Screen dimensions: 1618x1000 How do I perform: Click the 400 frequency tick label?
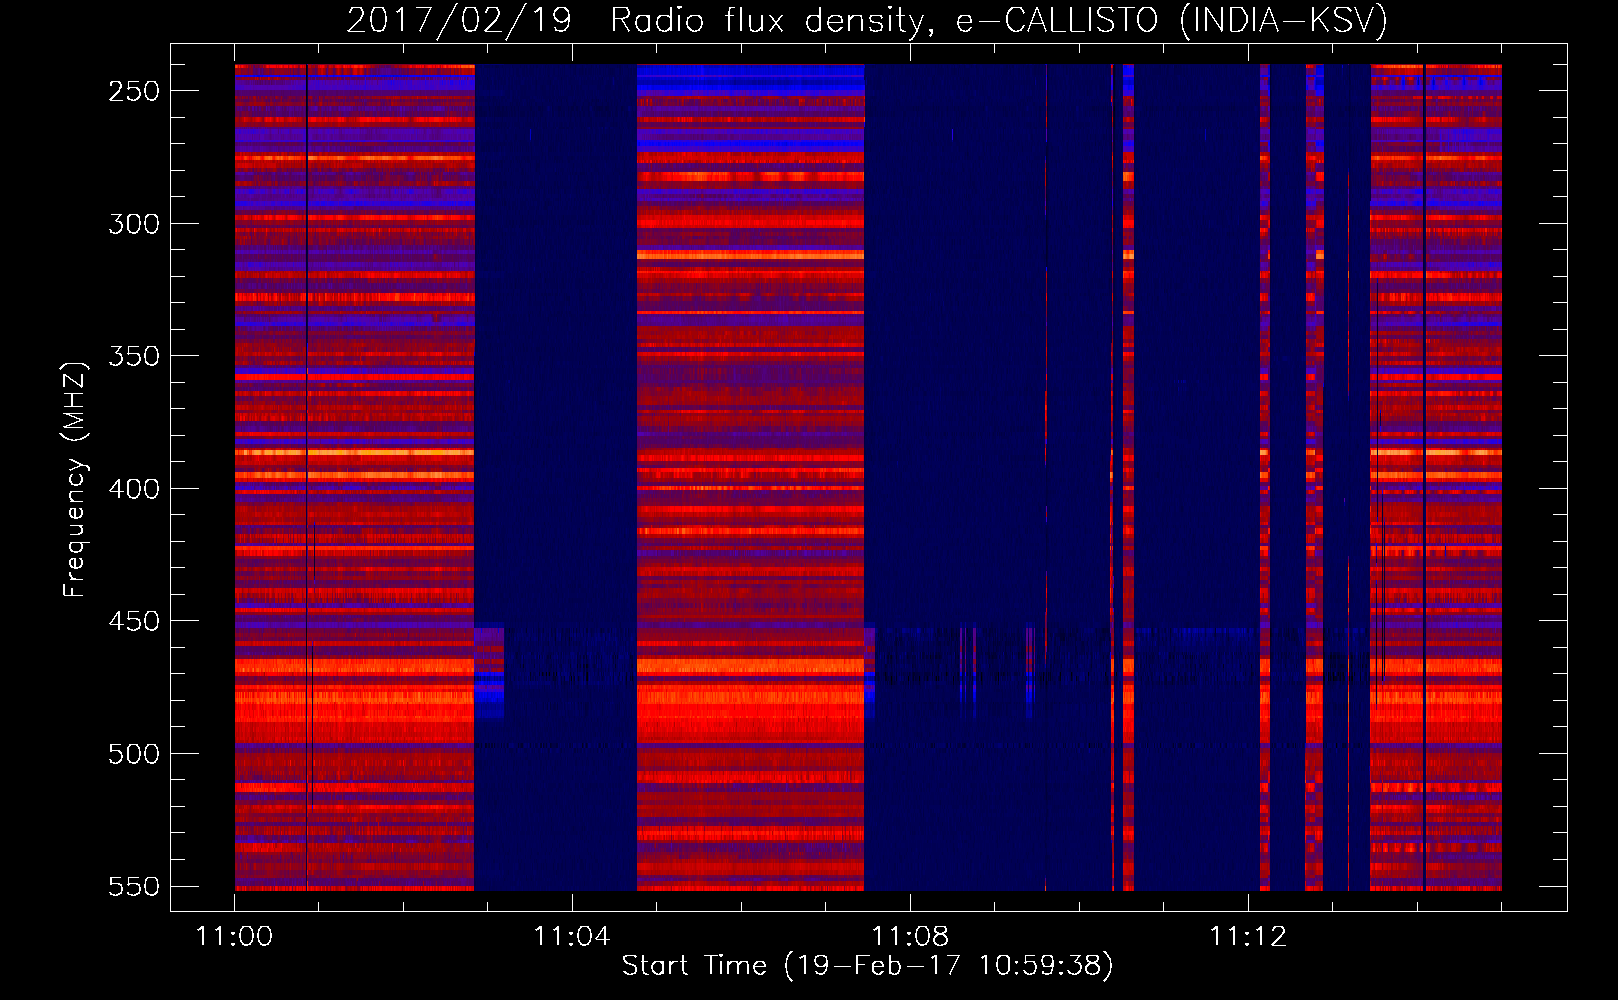134,489
